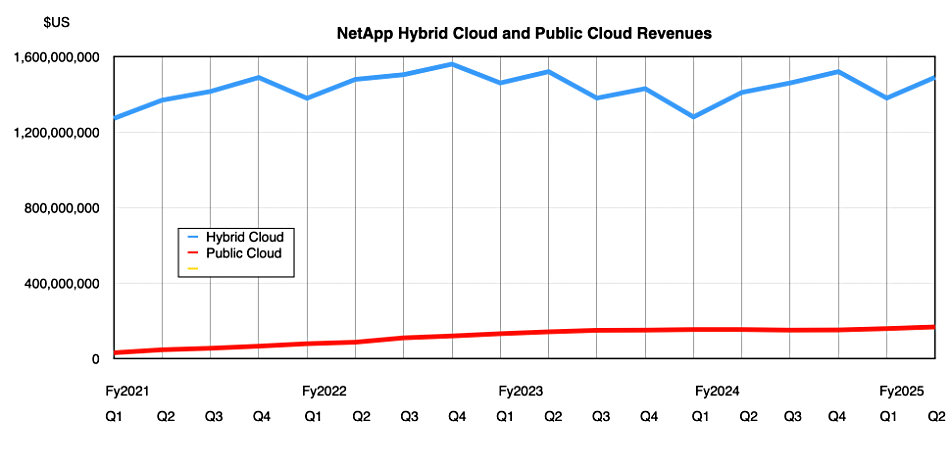Click the Fy2023 axis label
Image resolution: width=950 pixels, height=475 pixels.
coord(521,391)
